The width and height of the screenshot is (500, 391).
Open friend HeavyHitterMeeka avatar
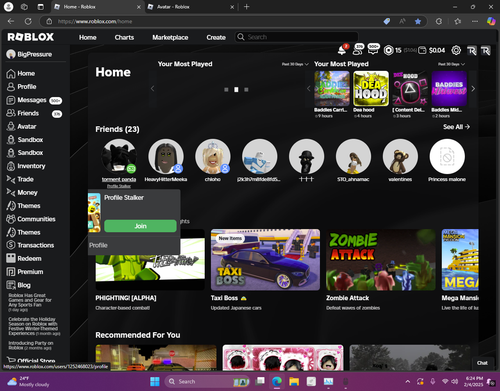coord(166,156)
